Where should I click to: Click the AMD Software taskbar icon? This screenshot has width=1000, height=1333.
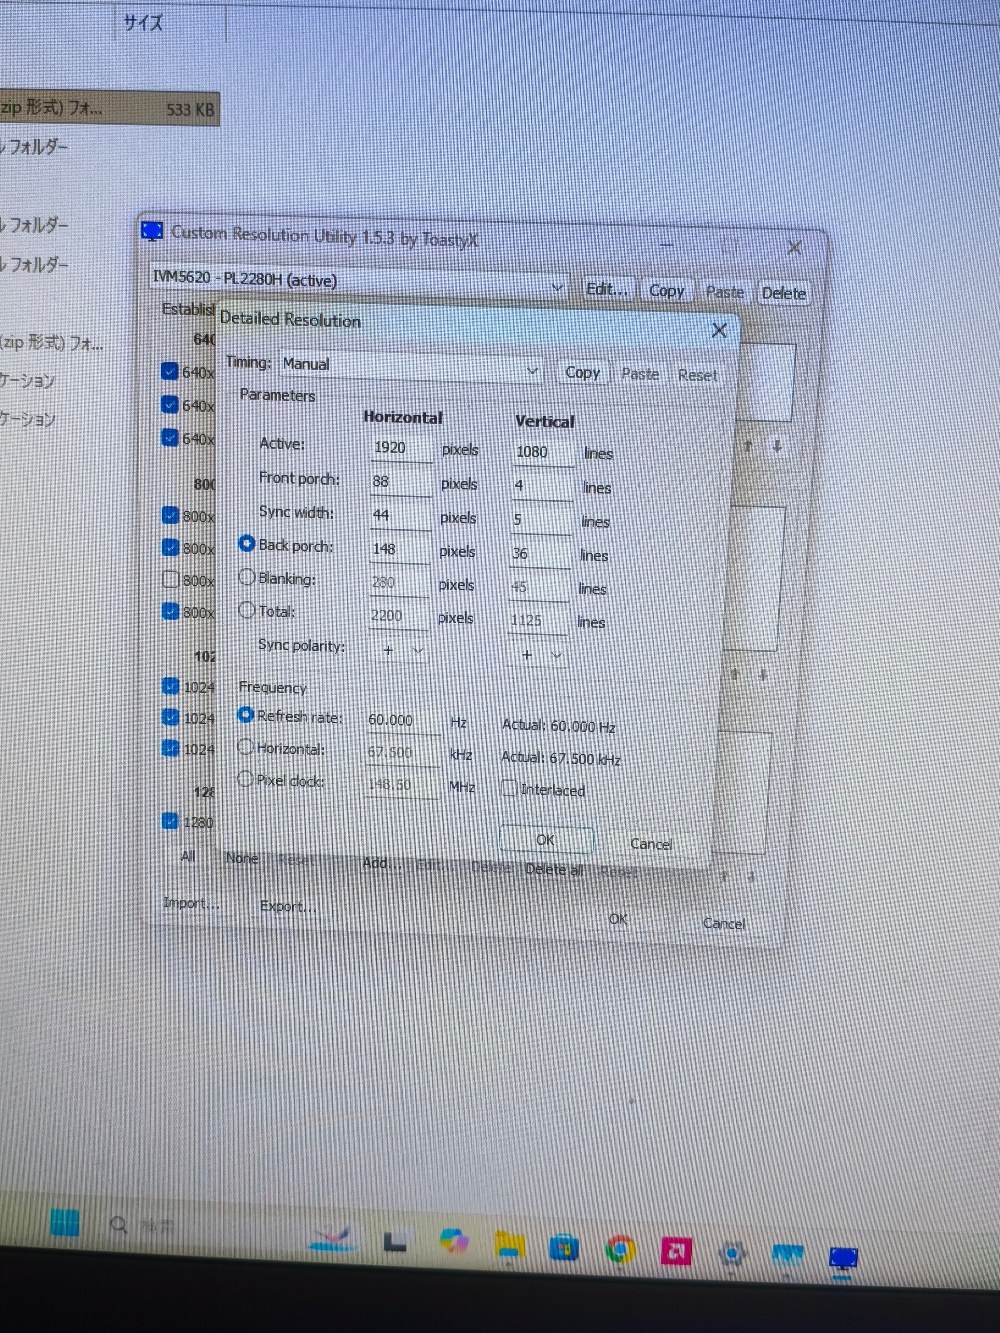tap(676, 1251)
